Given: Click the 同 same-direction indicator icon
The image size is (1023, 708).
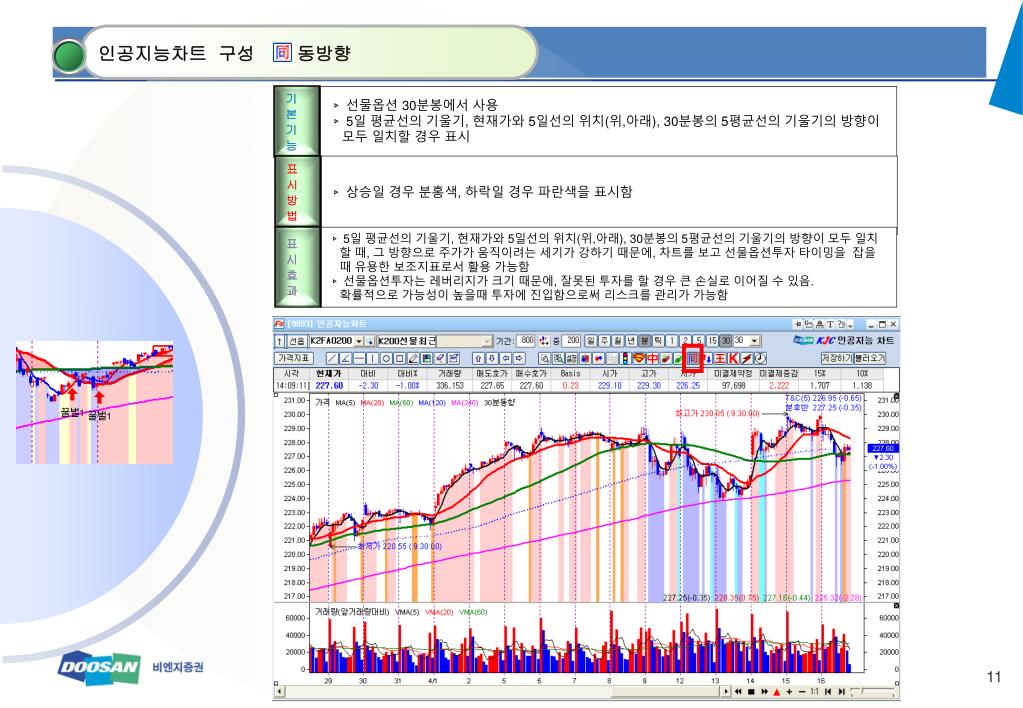Looking at the screenshot, I should pos(693,358).
